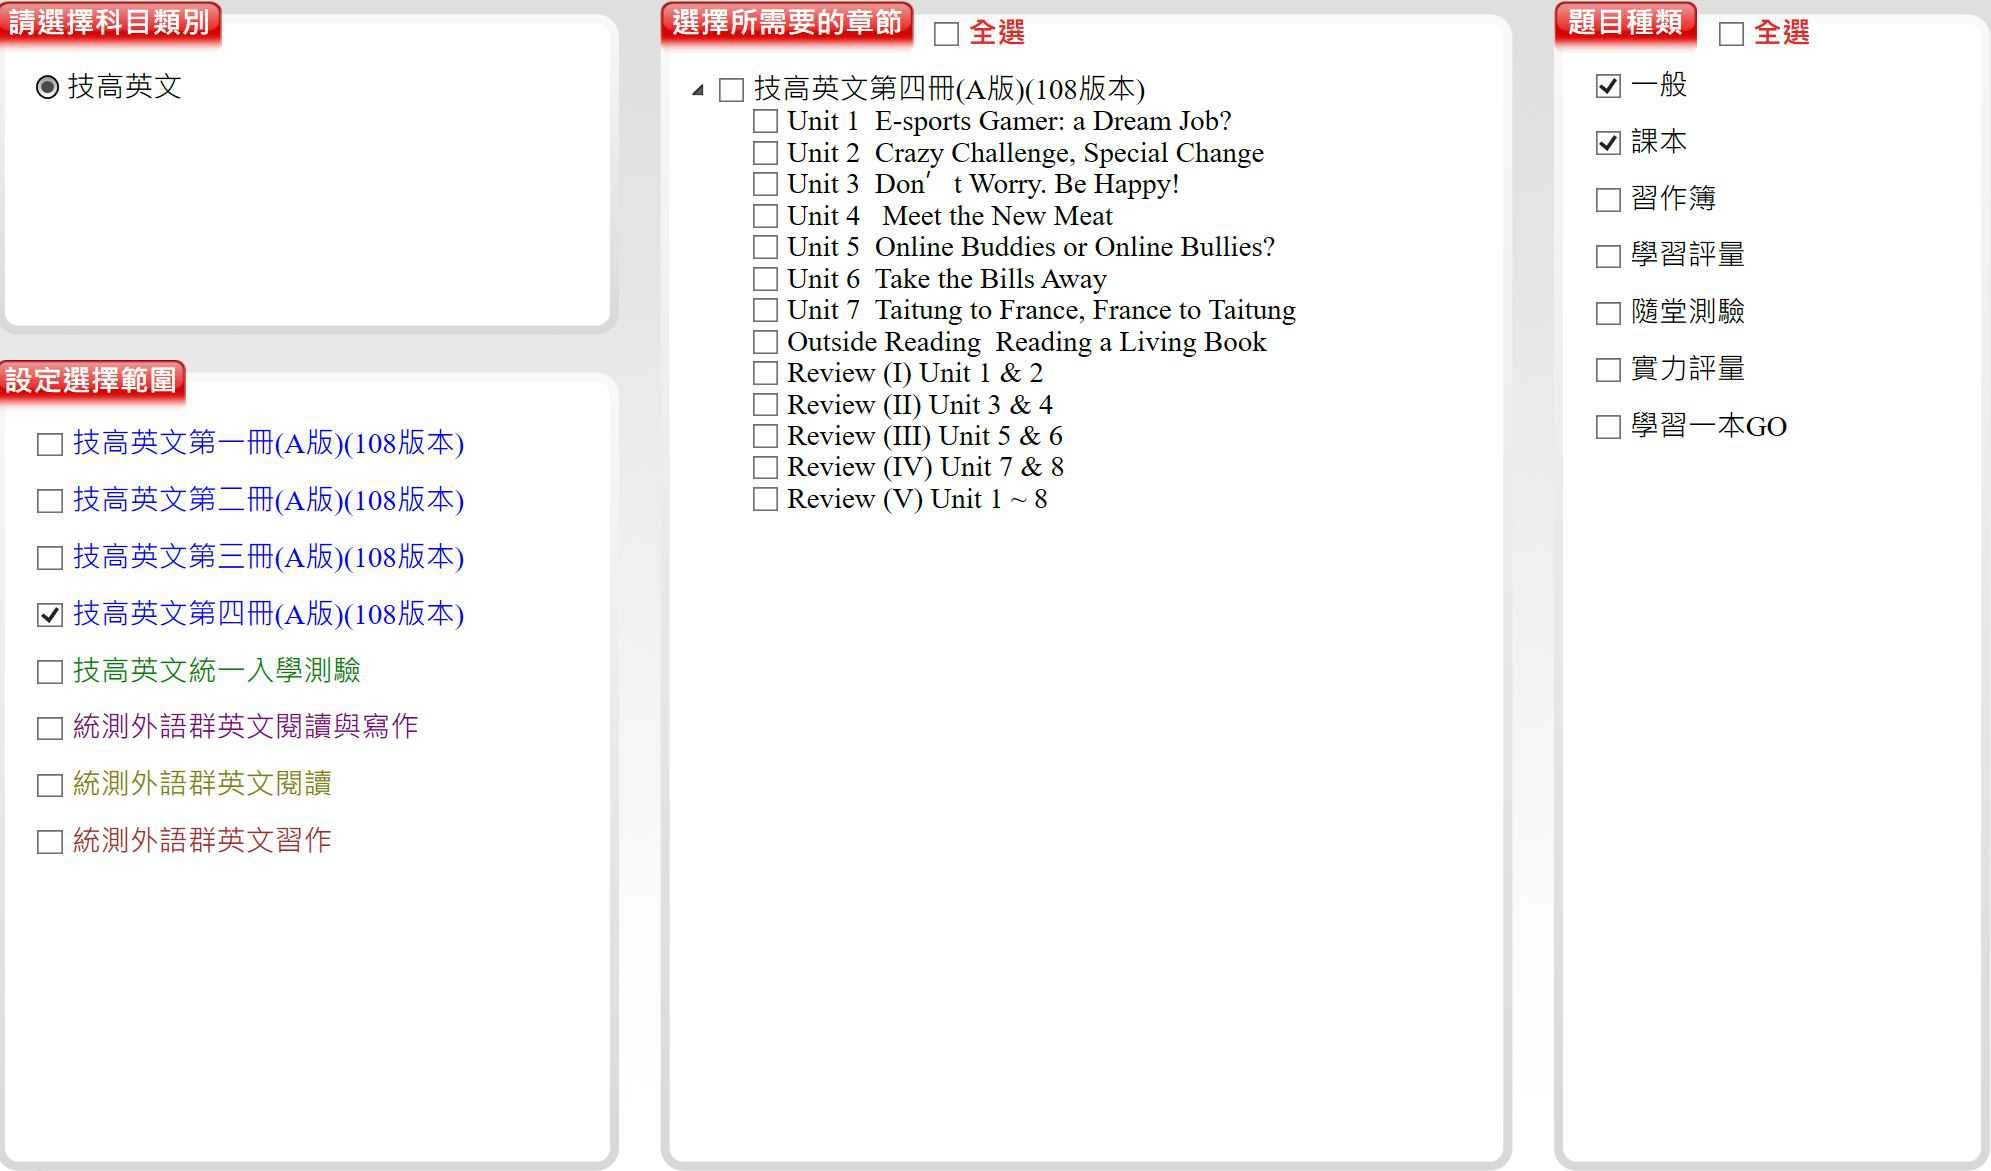Uncheck the 課本 question type

pos(1608,143)
